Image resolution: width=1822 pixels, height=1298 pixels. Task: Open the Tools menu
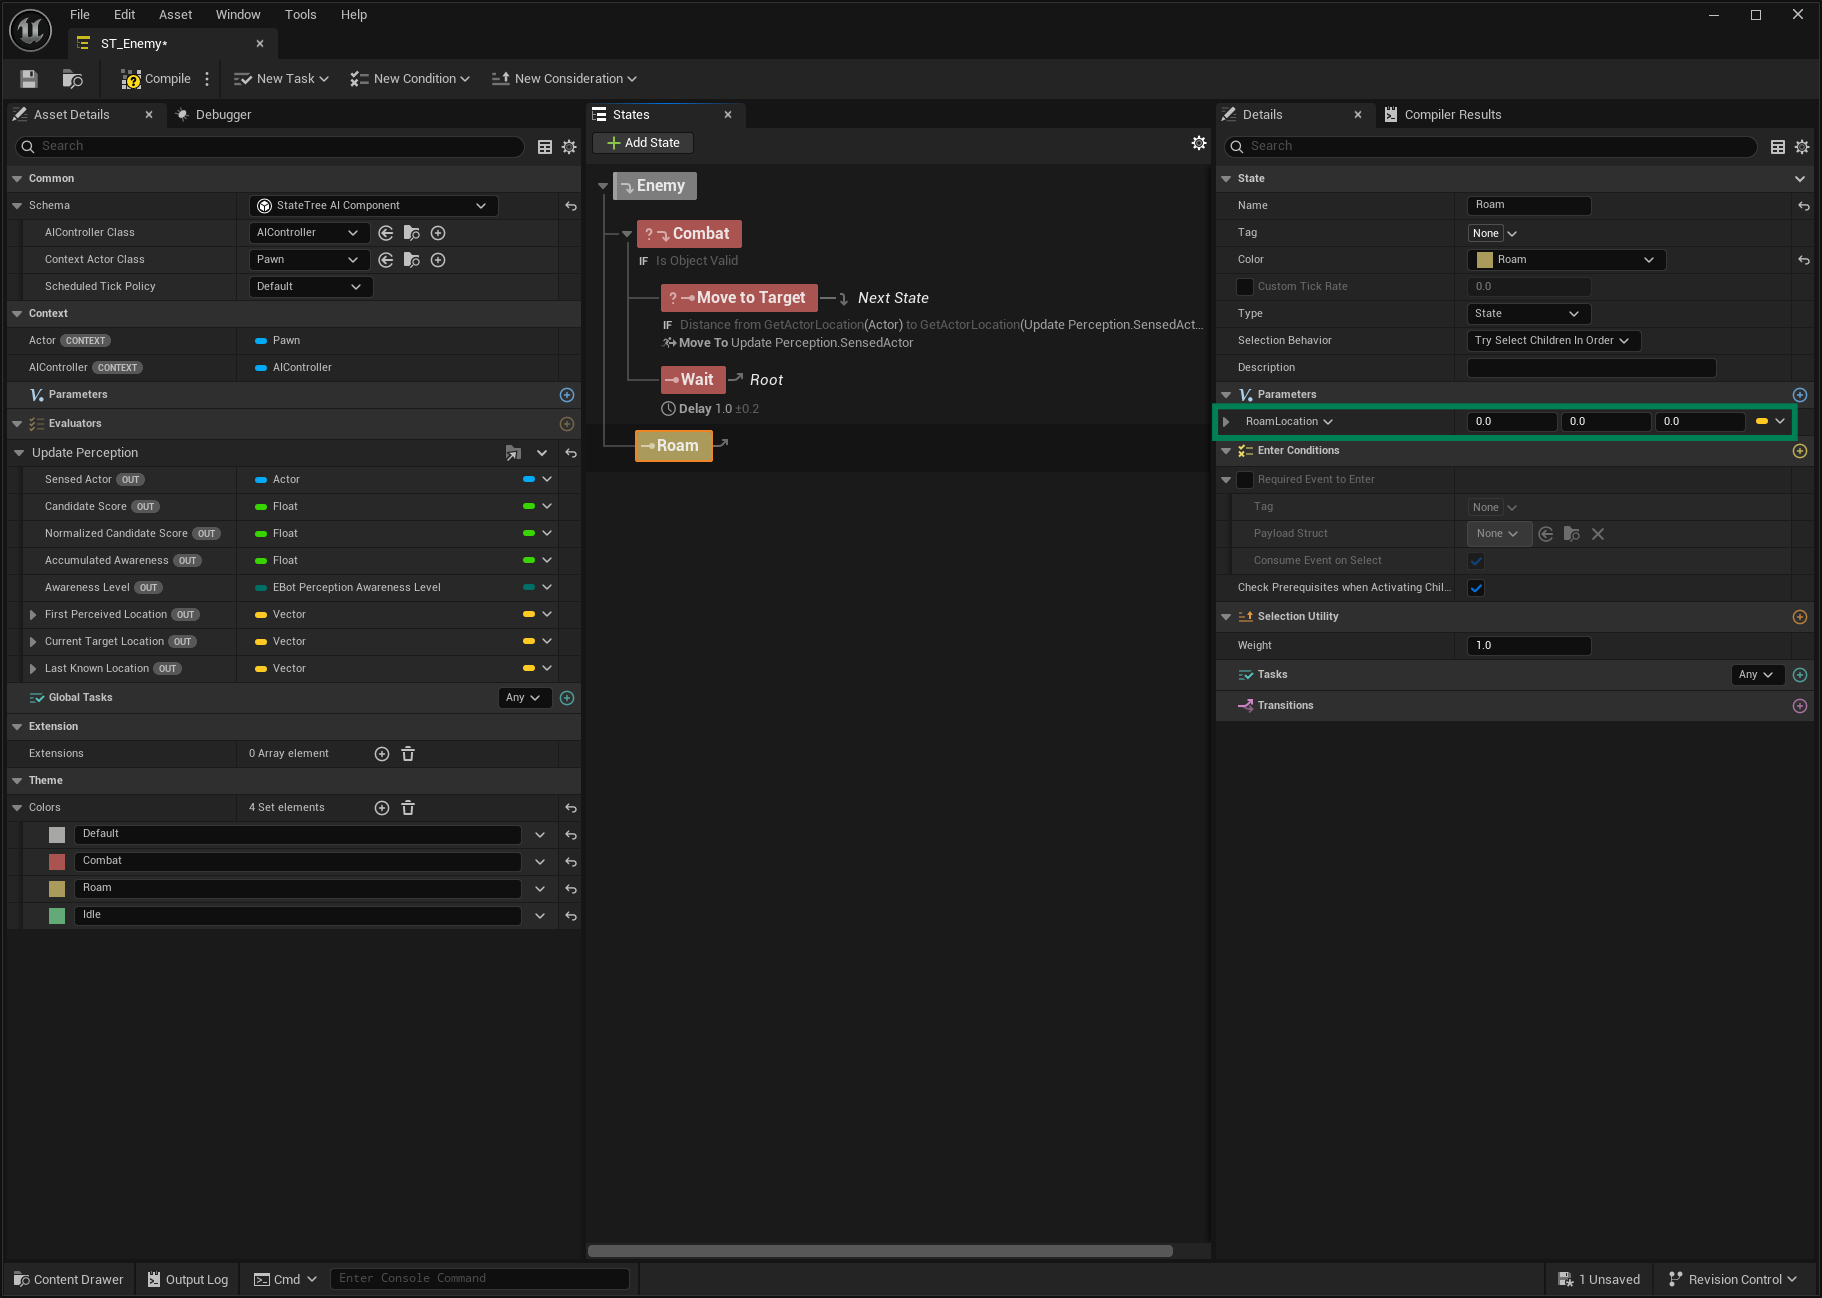[x=300, y=15]
